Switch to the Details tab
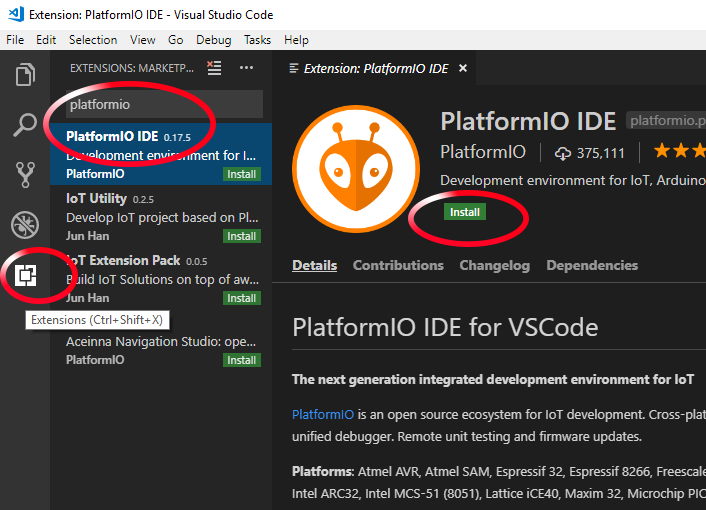 (x=314, y=265)
